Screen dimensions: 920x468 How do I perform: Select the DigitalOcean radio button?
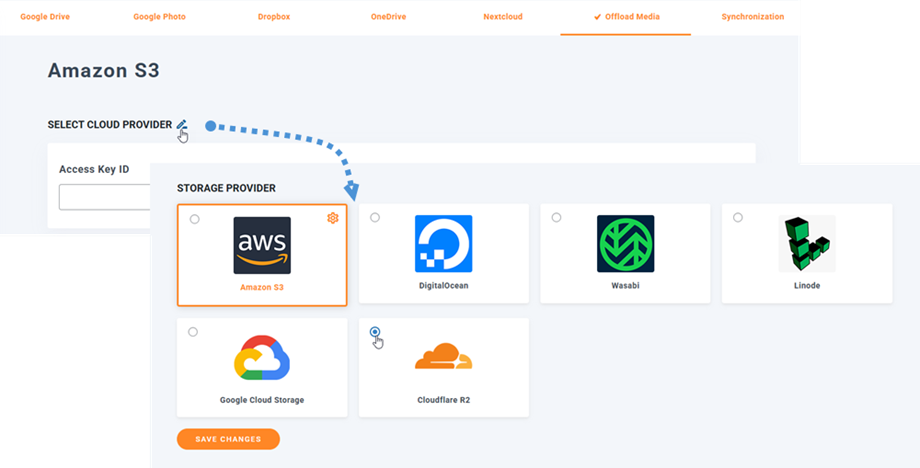[375, 218]
